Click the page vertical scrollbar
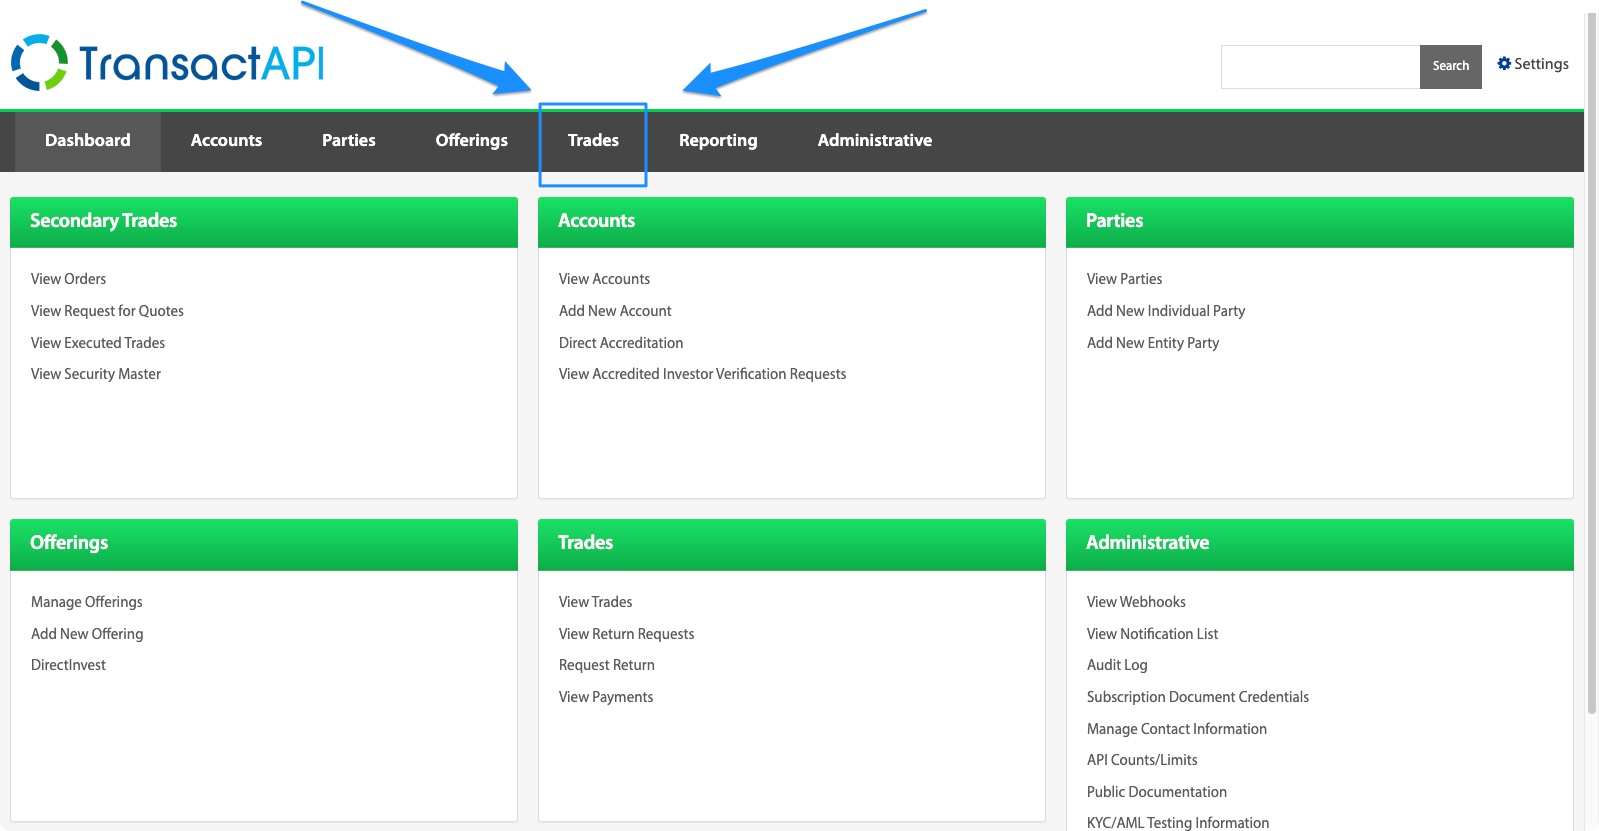This screenshot has height=831, width=1599. point(1592,365)
